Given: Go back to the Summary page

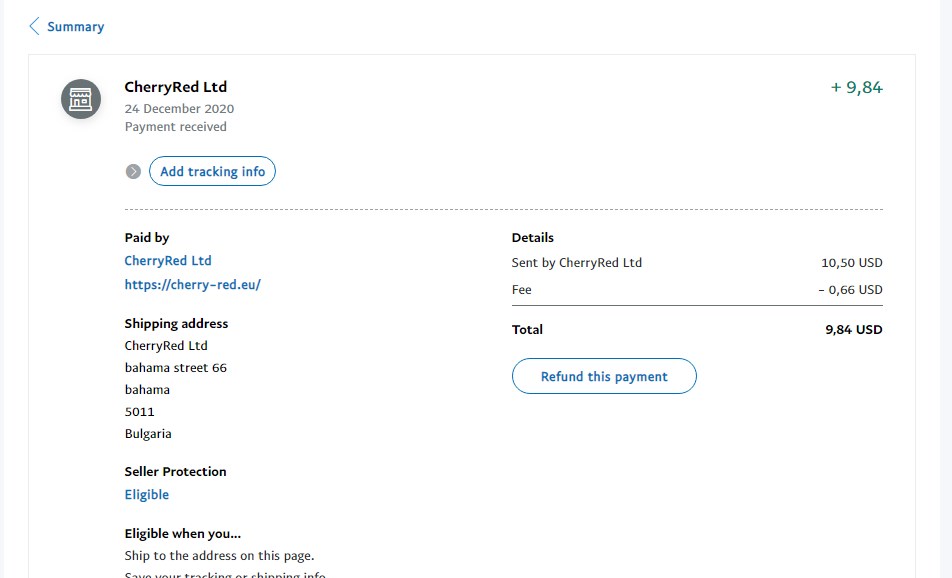Looking at the screenshot, I should click(75, 27).
